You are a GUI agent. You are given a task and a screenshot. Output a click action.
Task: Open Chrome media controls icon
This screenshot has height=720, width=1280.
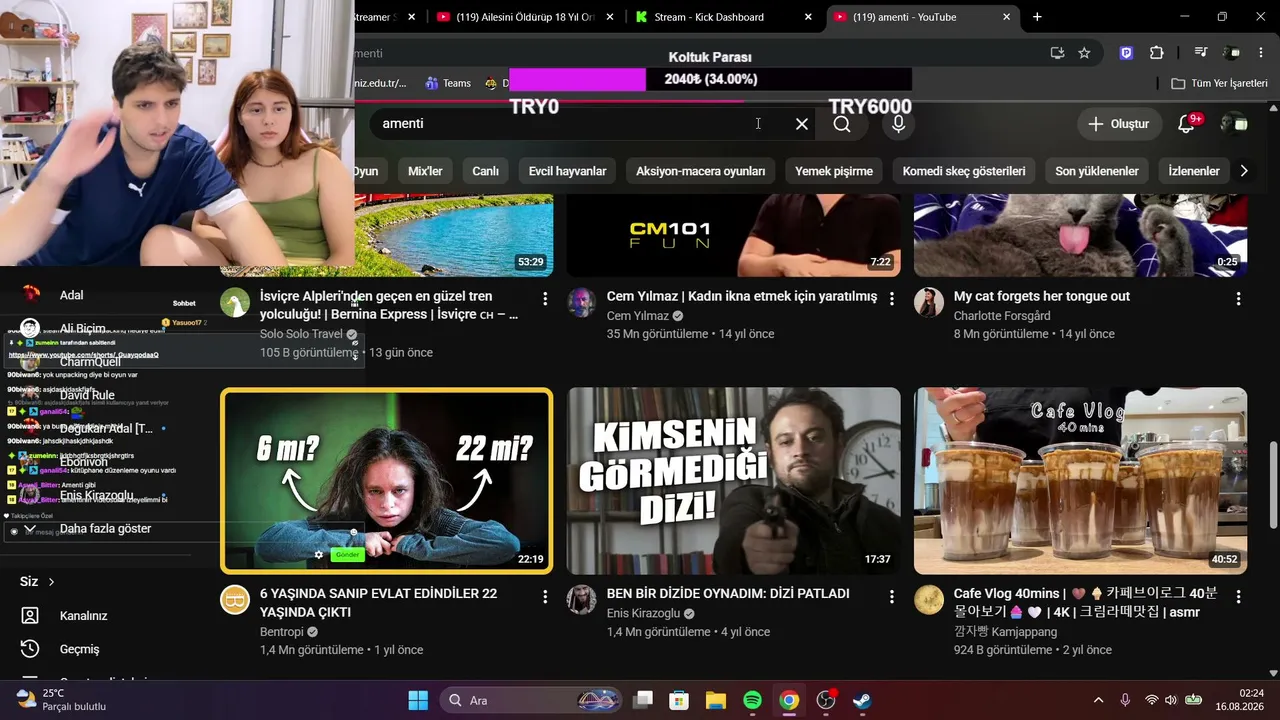(x=1201, y=53)
